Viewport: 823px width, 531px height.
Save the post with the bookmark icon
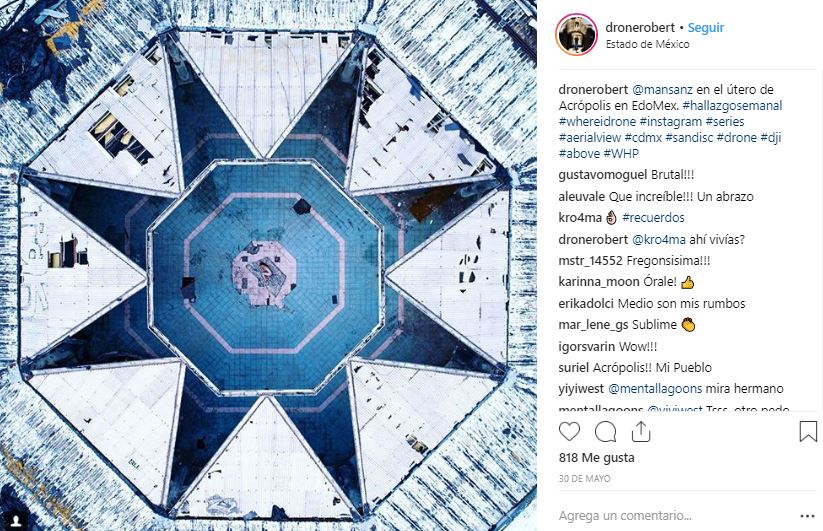[808, 432]
